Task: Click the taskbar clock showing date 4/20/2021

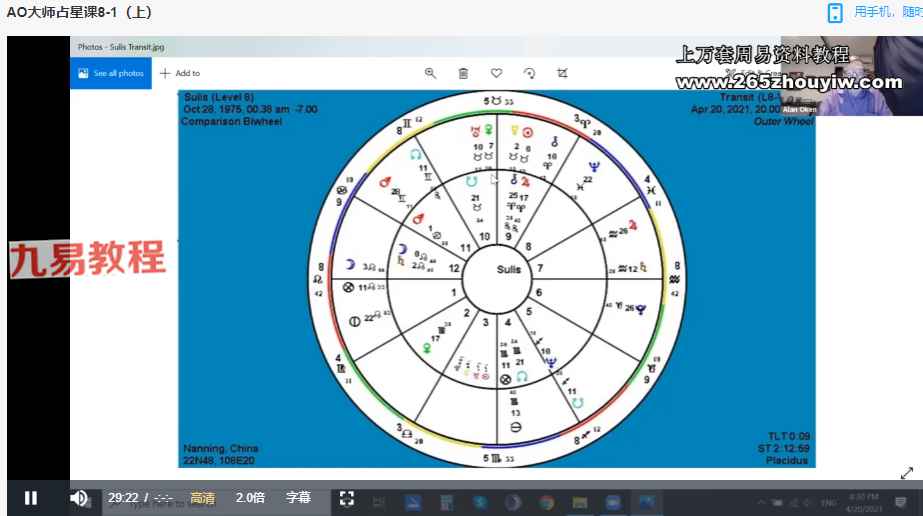Action: 864,503
